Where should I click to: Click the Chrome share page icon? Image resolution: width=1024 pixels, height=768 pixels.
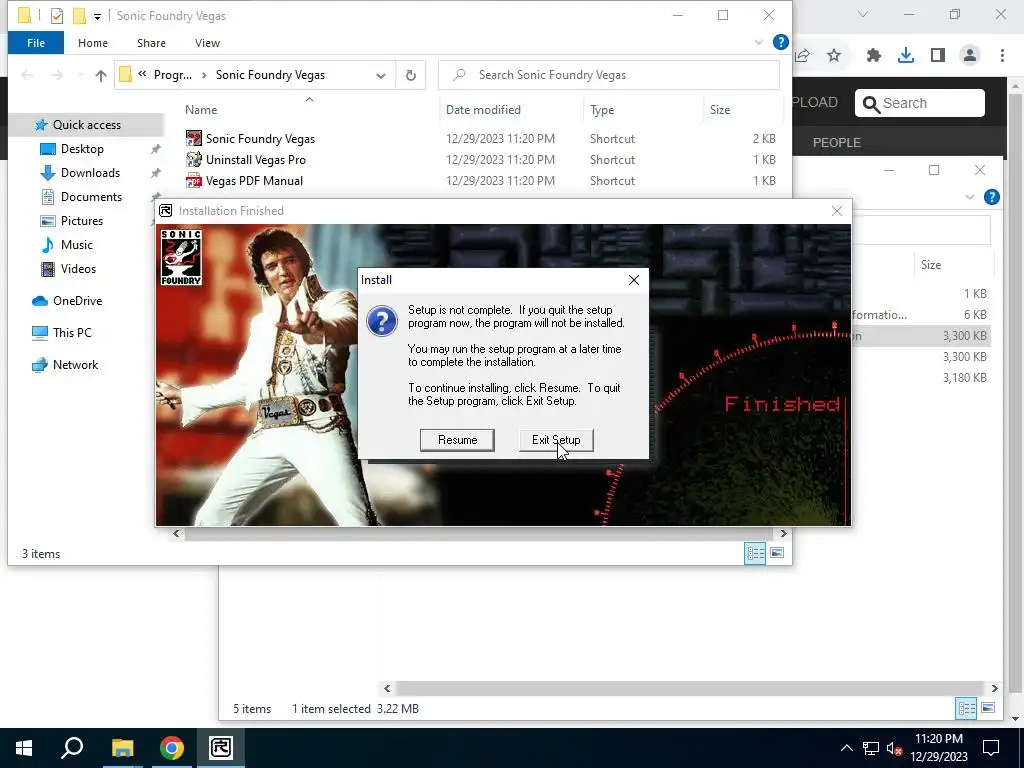tap(802, 56)
